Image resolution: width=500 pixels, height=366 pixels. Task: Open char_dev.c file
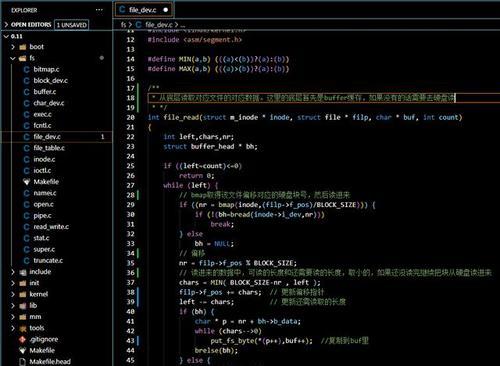[49, 103]
